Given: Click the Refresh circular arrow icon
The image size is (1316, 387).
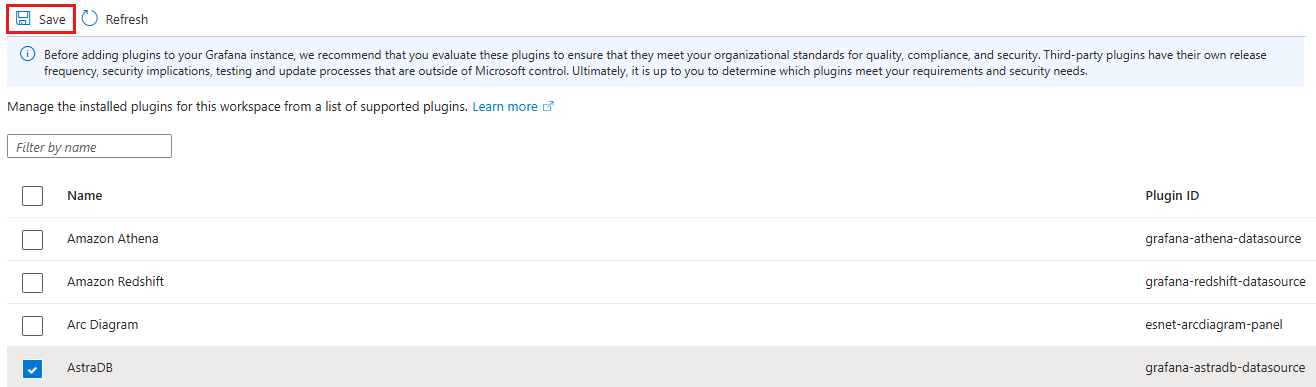Looking at the screenshot, I should tap(89, 18).
